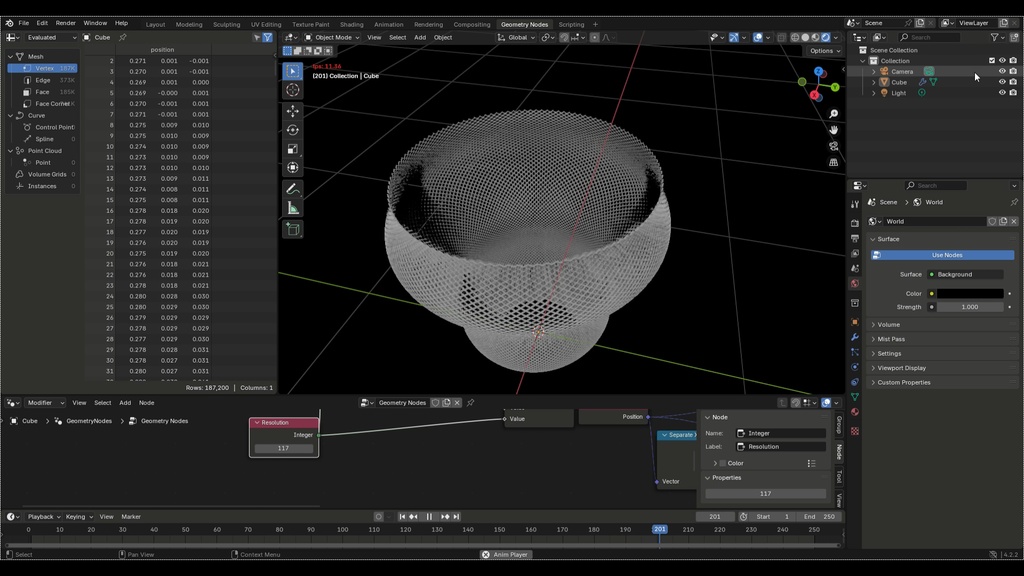The image size is (1024, 576).
Task: Expand the Custom Properties panel
Action: (943, 383)
